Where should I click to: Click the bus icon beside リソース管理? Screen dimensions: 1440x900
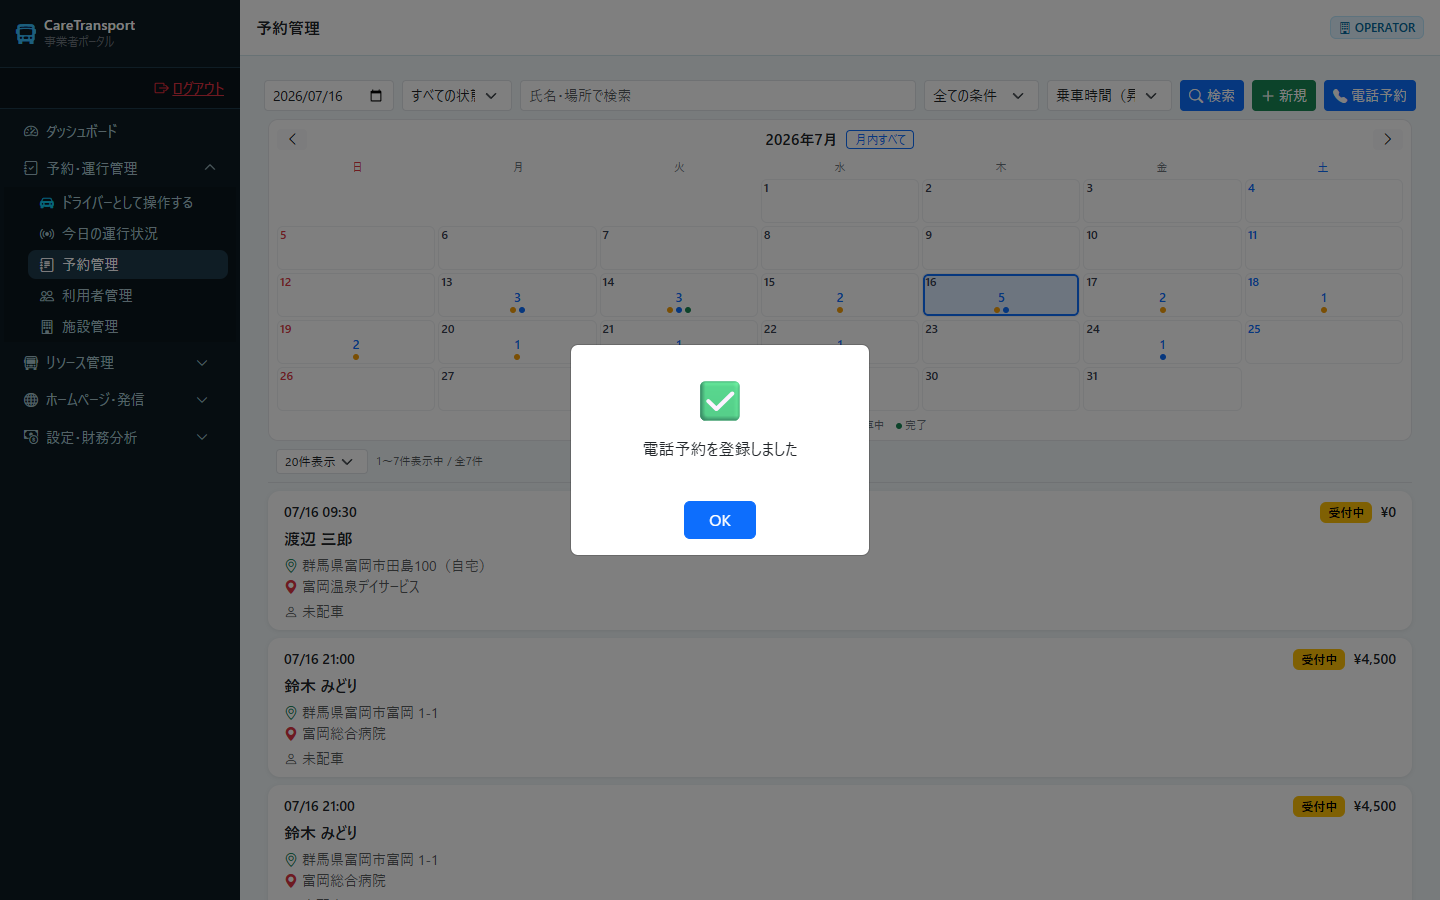(x=31, y=362)
